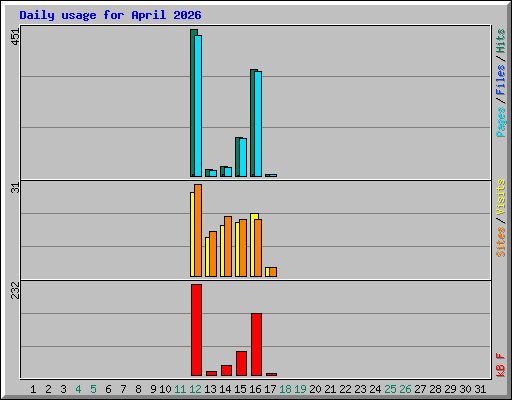The image size is (512, 400).
Task: Click the day 16 yellow visits bar
Action: [x=253, y=245]
